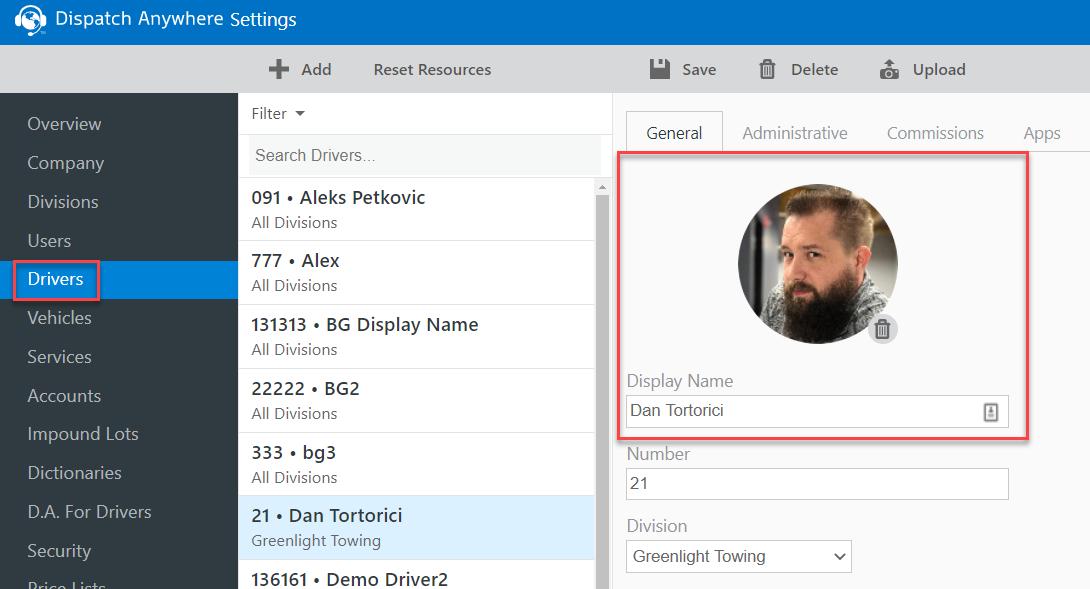Click the Dispatch Anywhere logo icon
The width and height of the screenshot is (1090, 589).
click(x=31, y=20)
